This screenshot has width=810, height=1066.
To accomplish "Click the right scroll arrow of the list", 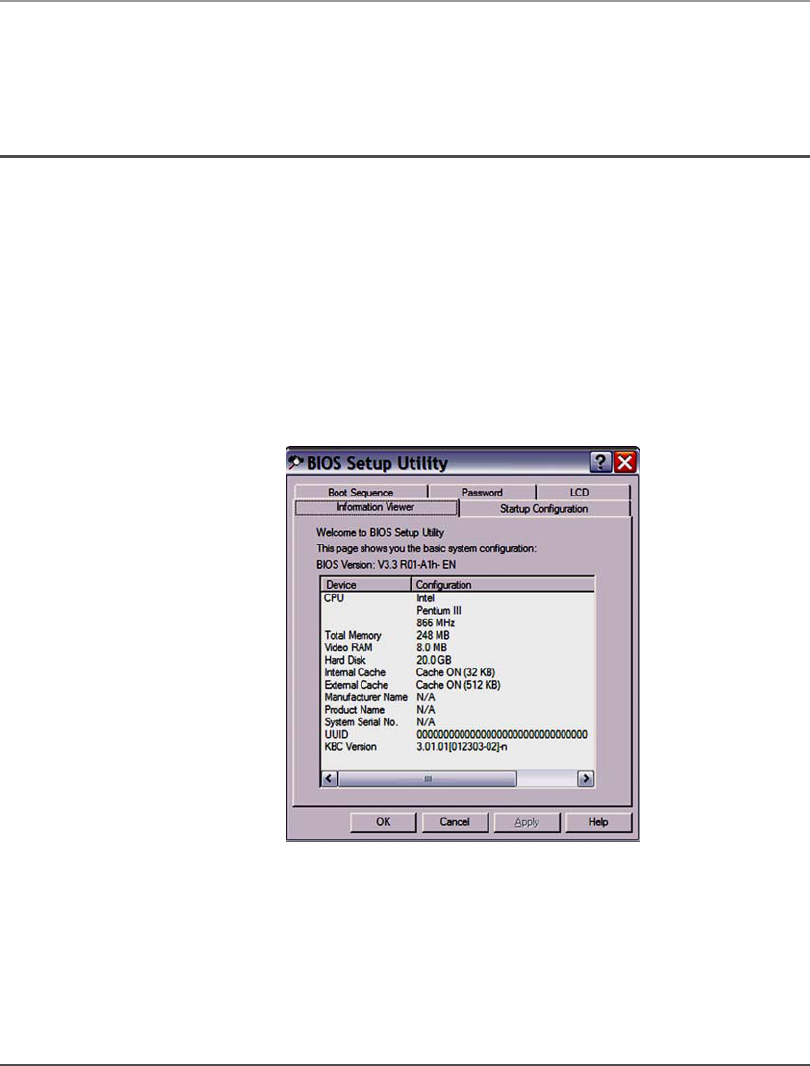I will 586,778.
